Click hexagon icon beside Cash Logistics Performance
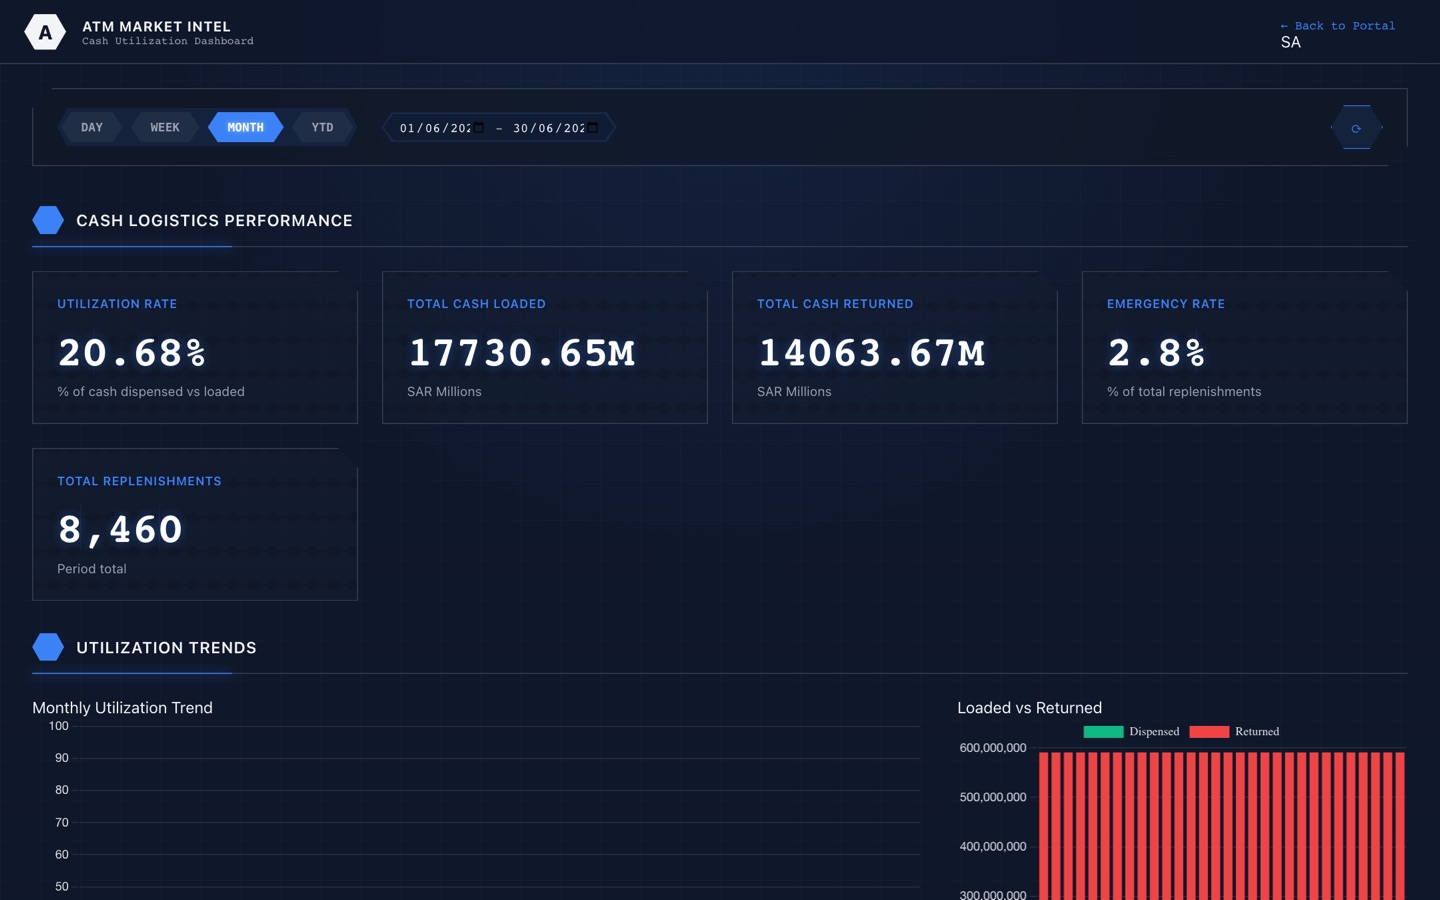1440x900 pixels. (48, 220)
